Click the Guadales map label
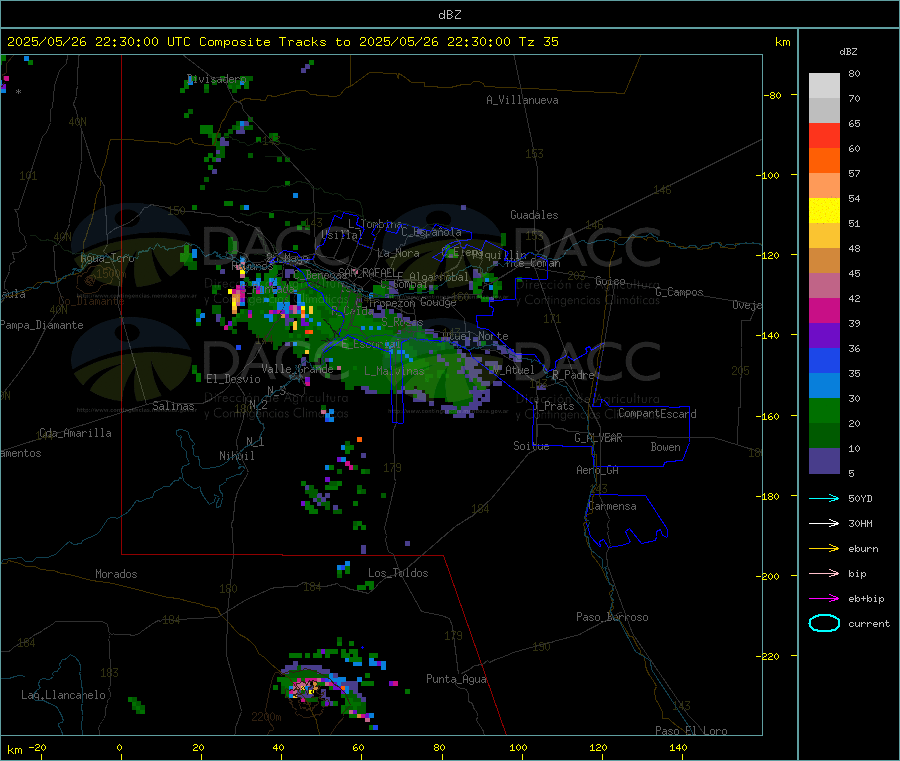 click(x=534, y=215)
